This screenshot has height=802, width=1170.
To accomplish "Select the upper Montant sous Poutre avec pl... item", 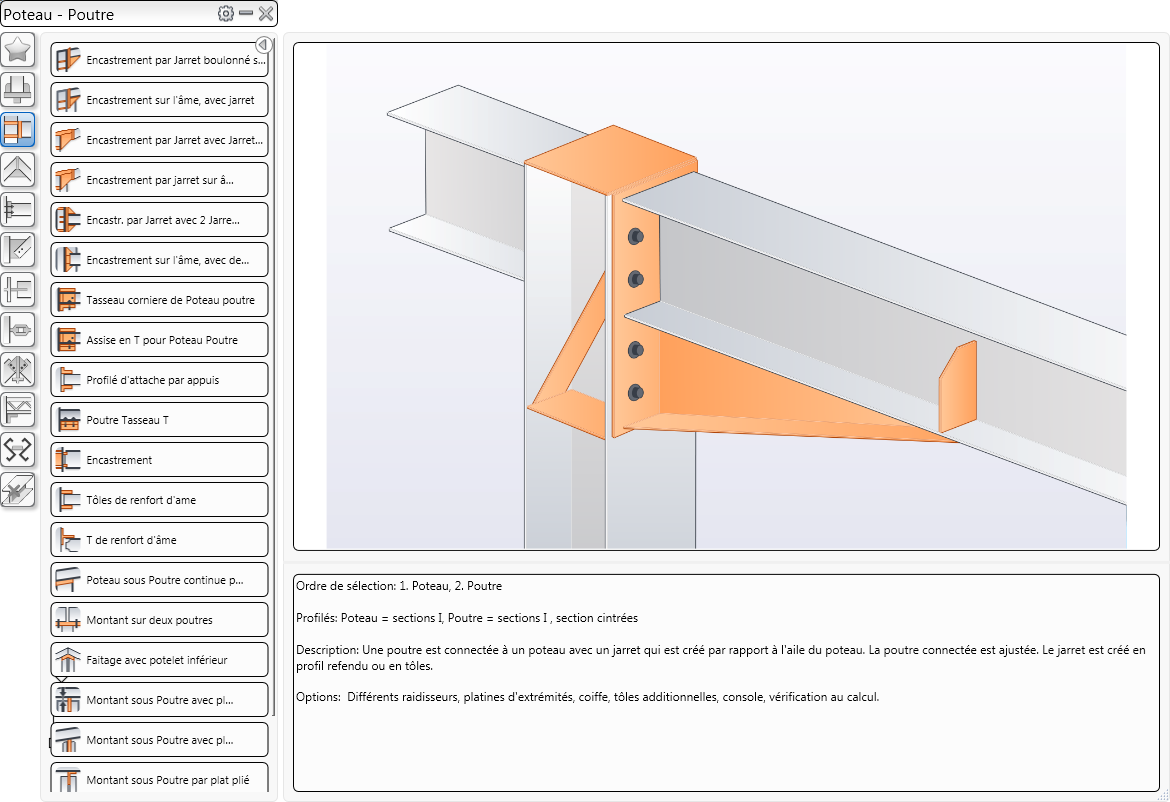I will tap(160, 700).
